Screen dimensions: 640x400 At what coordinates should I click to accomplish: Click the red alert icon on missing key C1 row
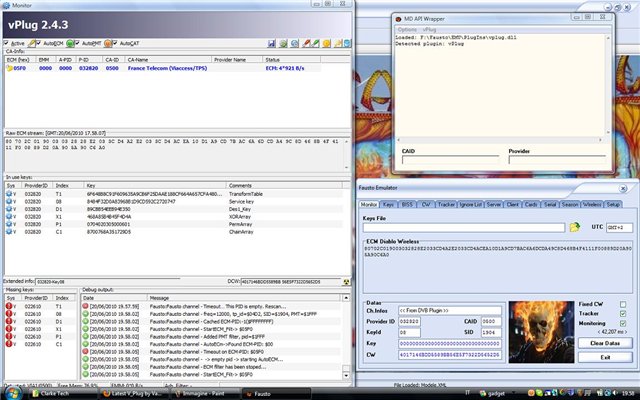9,344
